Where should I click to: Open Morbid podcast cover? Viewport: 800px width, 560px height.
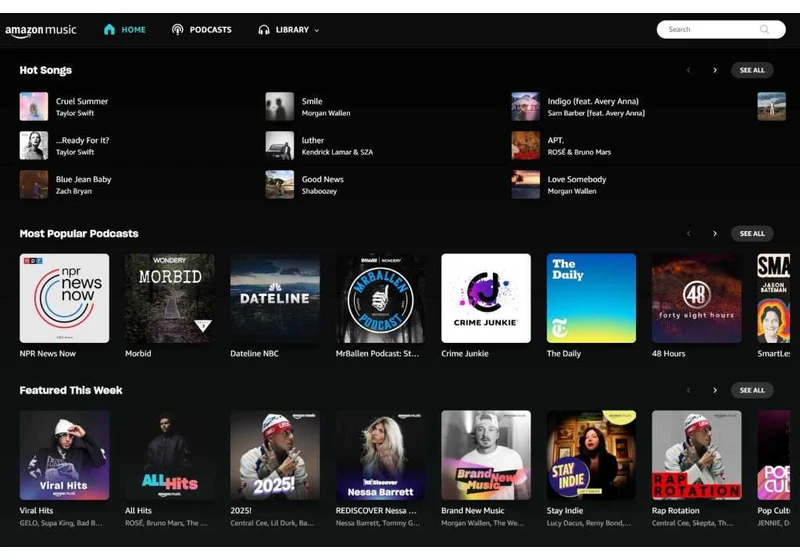tap(169, 298)
